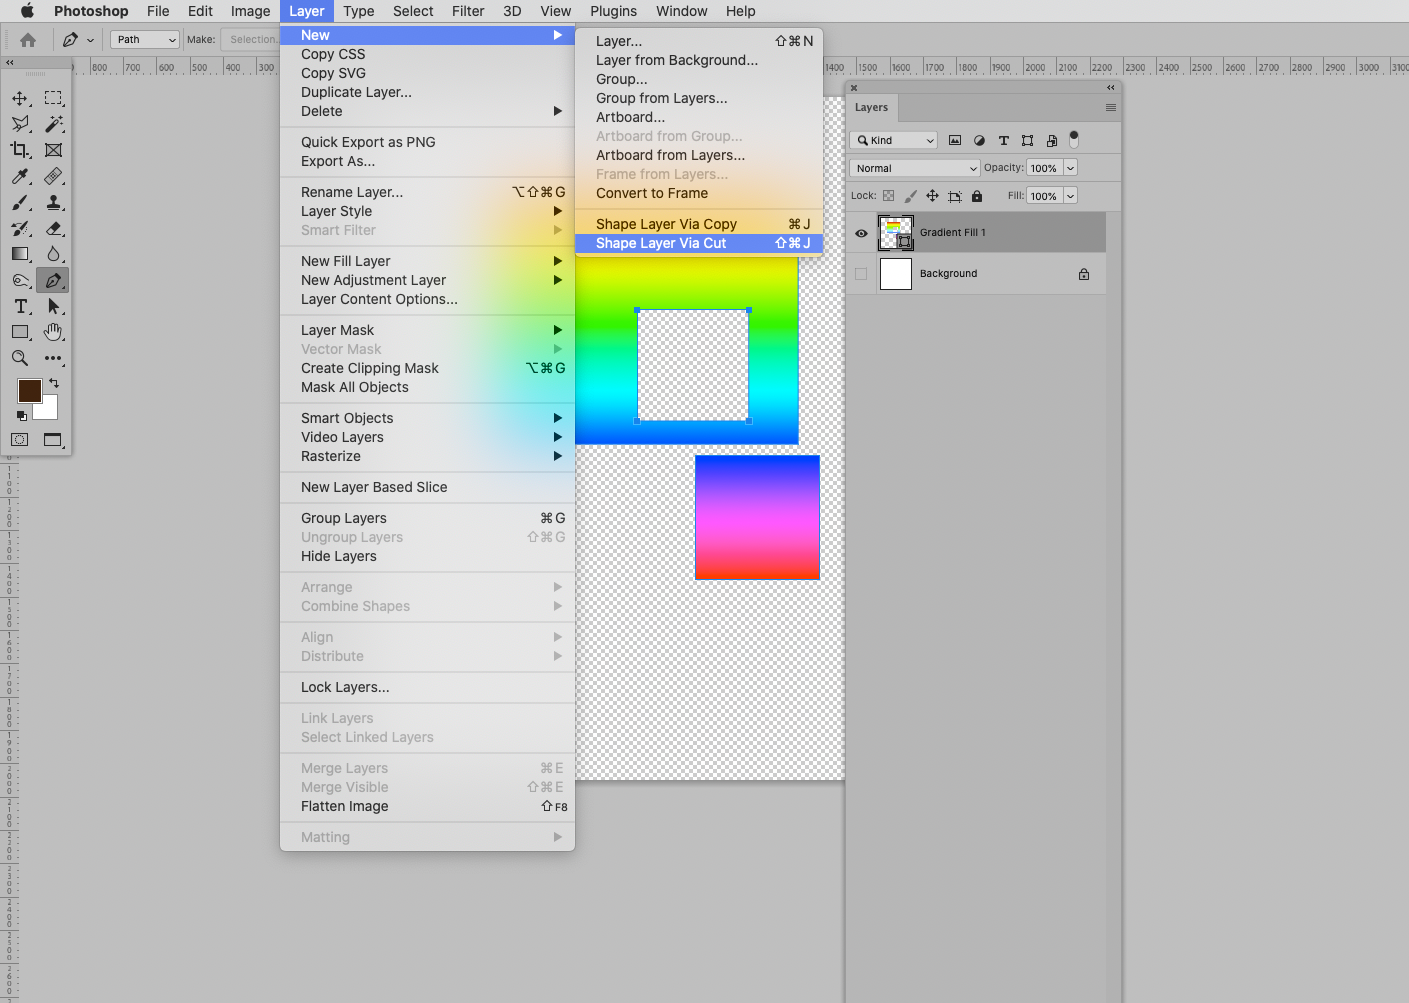
Task: Open the Fill slider dropdown arrow
Action: pos(1070,196)
